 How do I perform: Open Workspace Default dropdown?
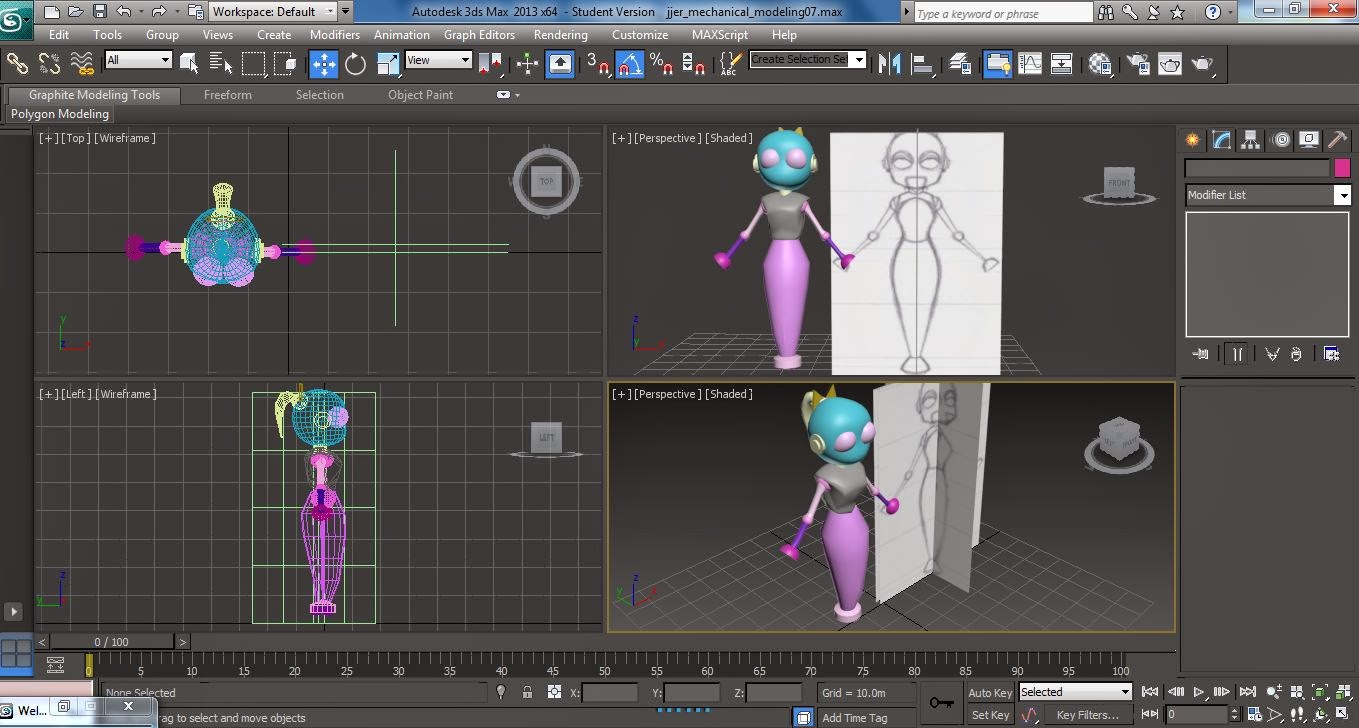(273, 12)
